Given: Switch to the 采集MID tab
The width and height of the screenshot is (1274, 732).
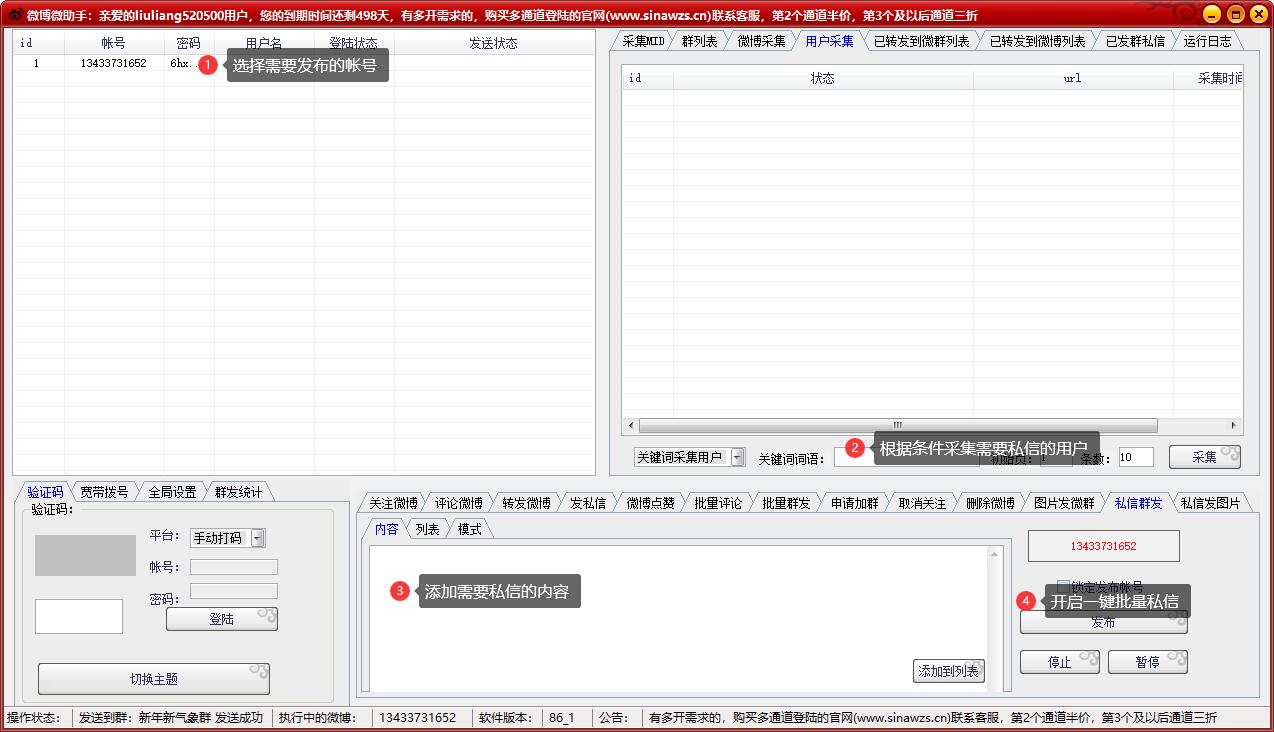Looking at the screenshot, I should click(x=643, y=41).
